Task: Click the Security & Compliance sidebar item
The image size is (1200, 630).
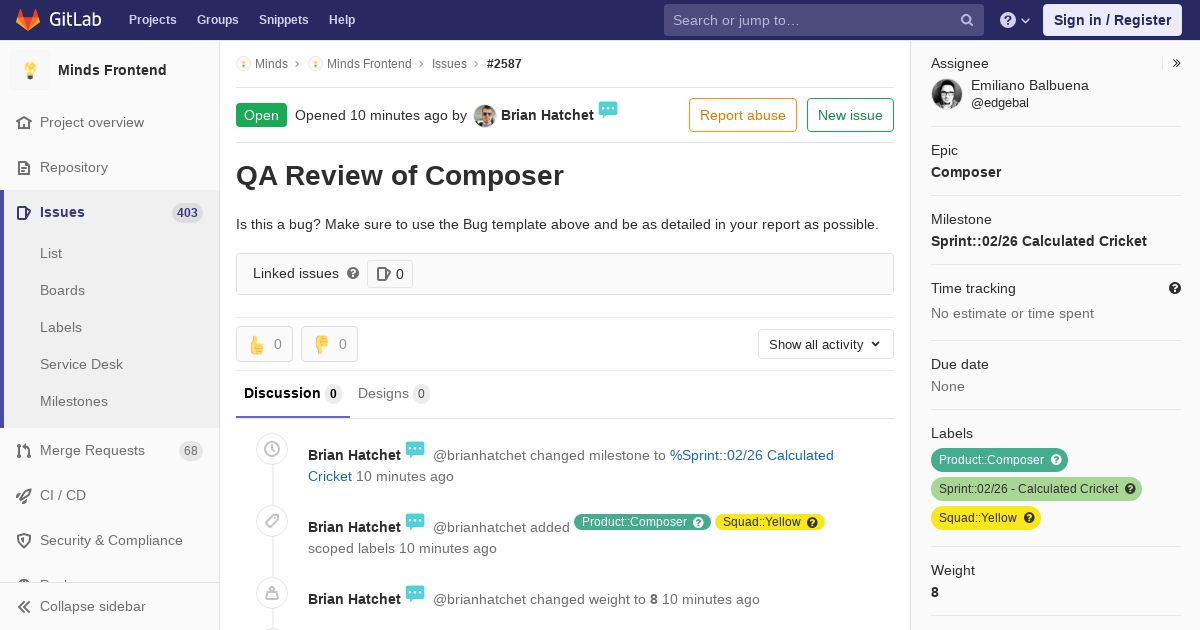Action: [x=110, y=540]
